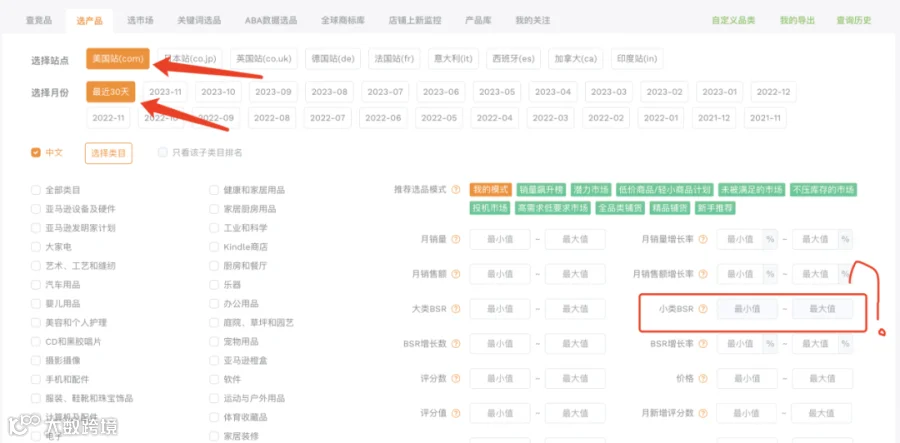Check the 全部类目 category

click(36, 190)
